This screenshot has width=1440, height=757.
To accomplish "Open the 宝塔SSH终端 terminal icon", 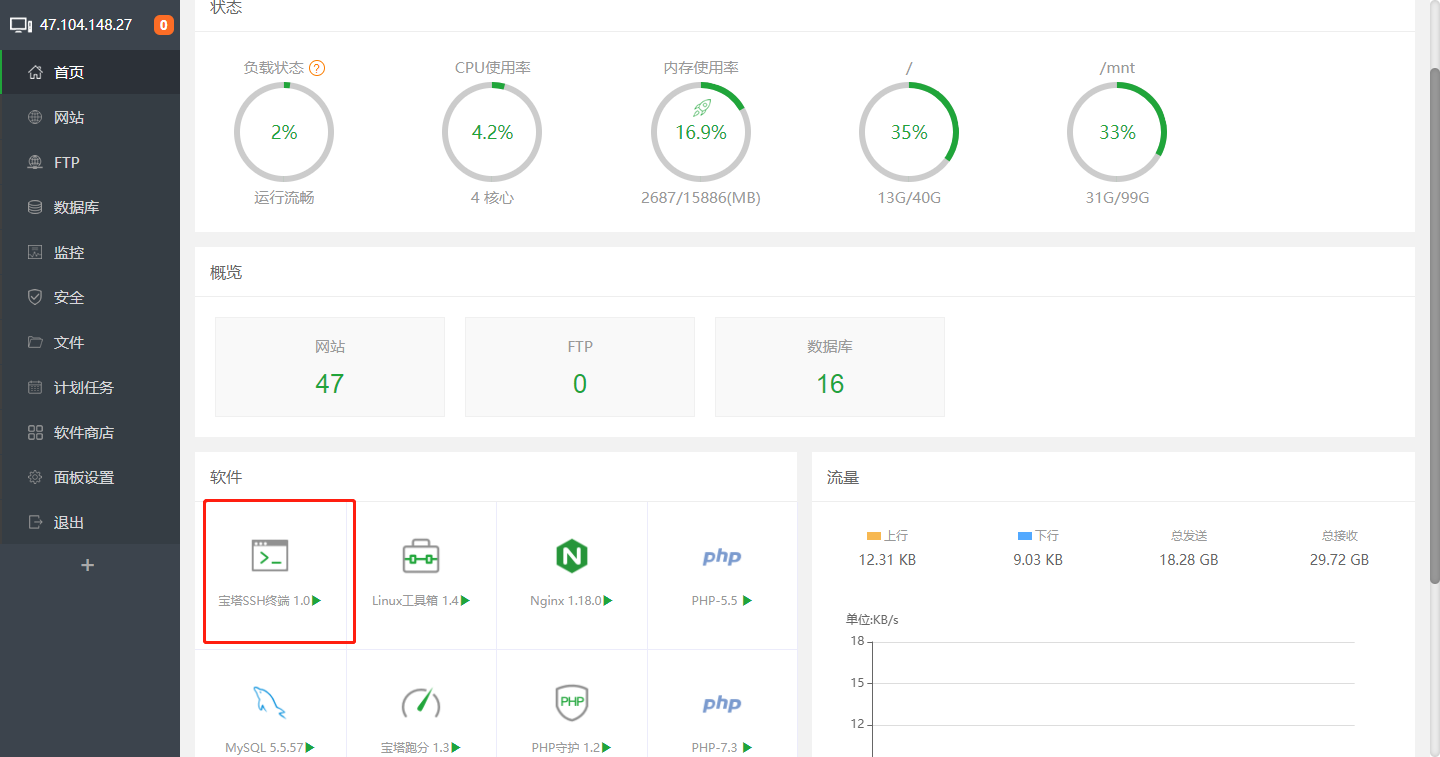I will point(270,556).
